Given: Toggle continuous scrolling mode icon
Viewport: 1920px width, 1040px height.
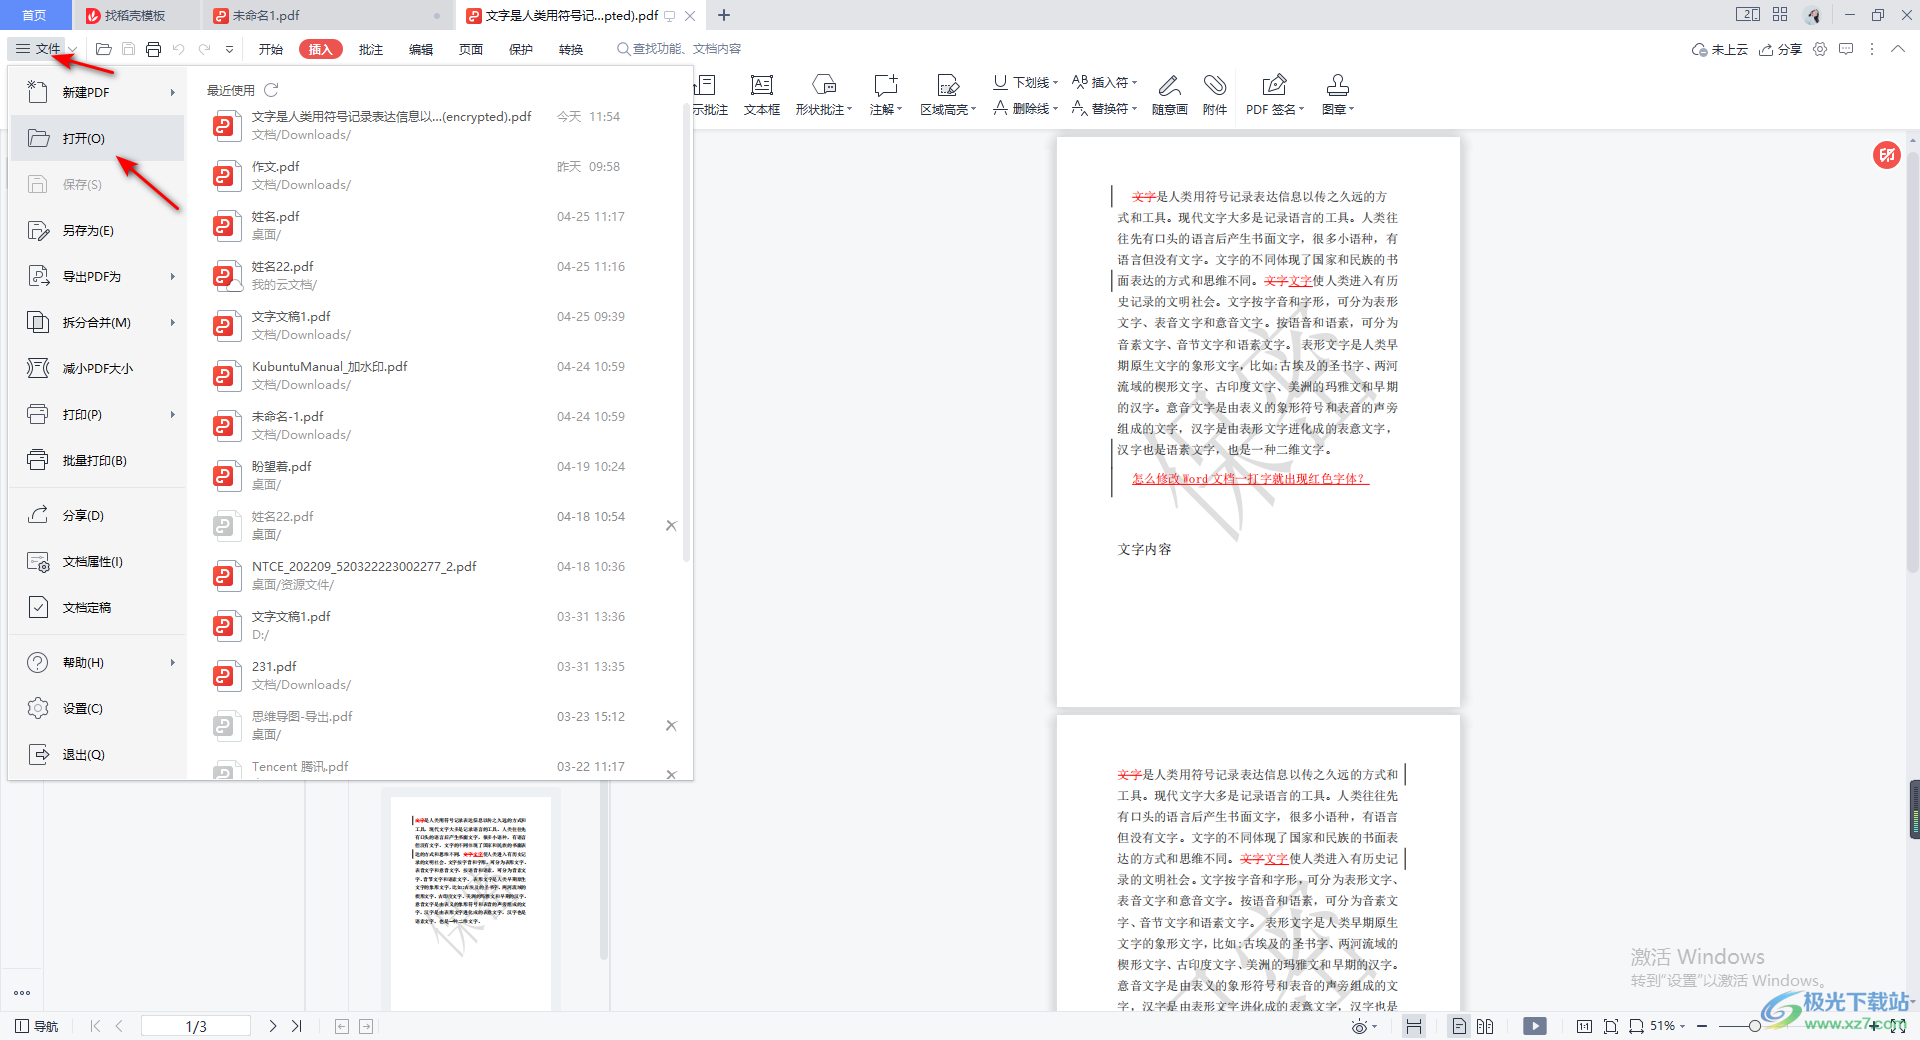Looking at the screenshot, I should coord(1413,1026).
